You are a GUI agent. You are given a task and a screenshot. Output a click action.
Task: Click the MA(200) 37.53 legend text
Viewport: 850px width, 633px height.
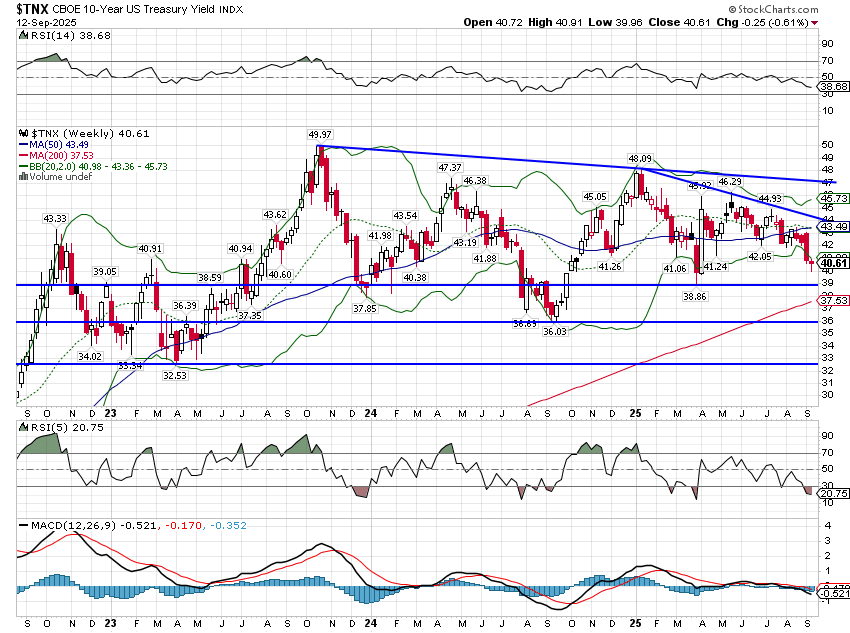tap(62, 156)
